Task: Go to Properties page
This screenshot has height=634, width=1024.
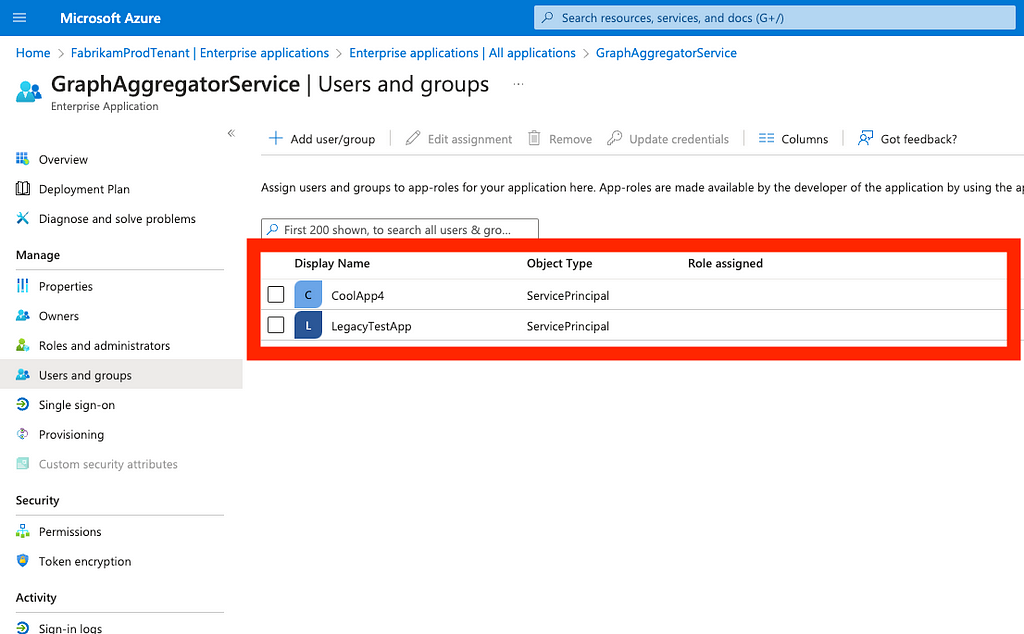Action: [66, 287]
